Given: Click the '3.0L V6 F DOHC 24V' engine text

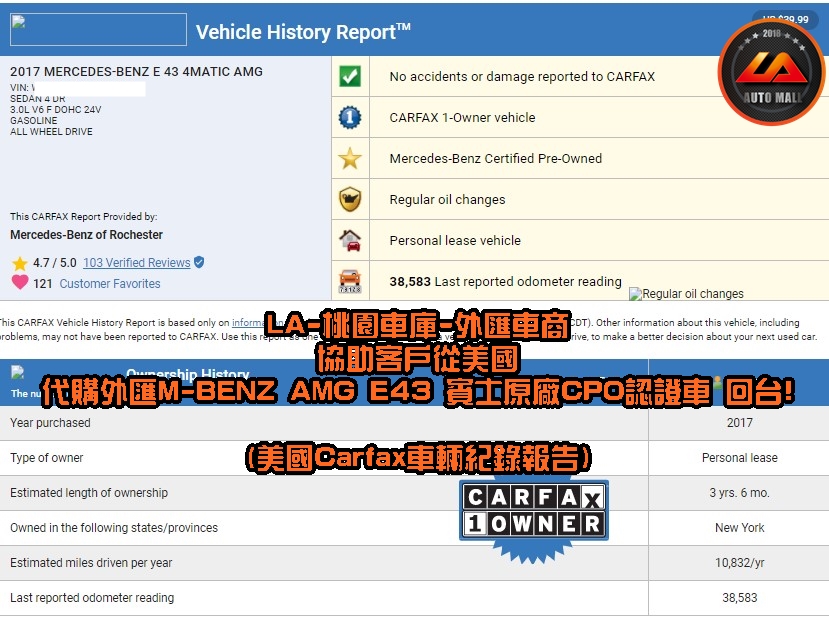Looking at the screenshot, I should 56,109.
